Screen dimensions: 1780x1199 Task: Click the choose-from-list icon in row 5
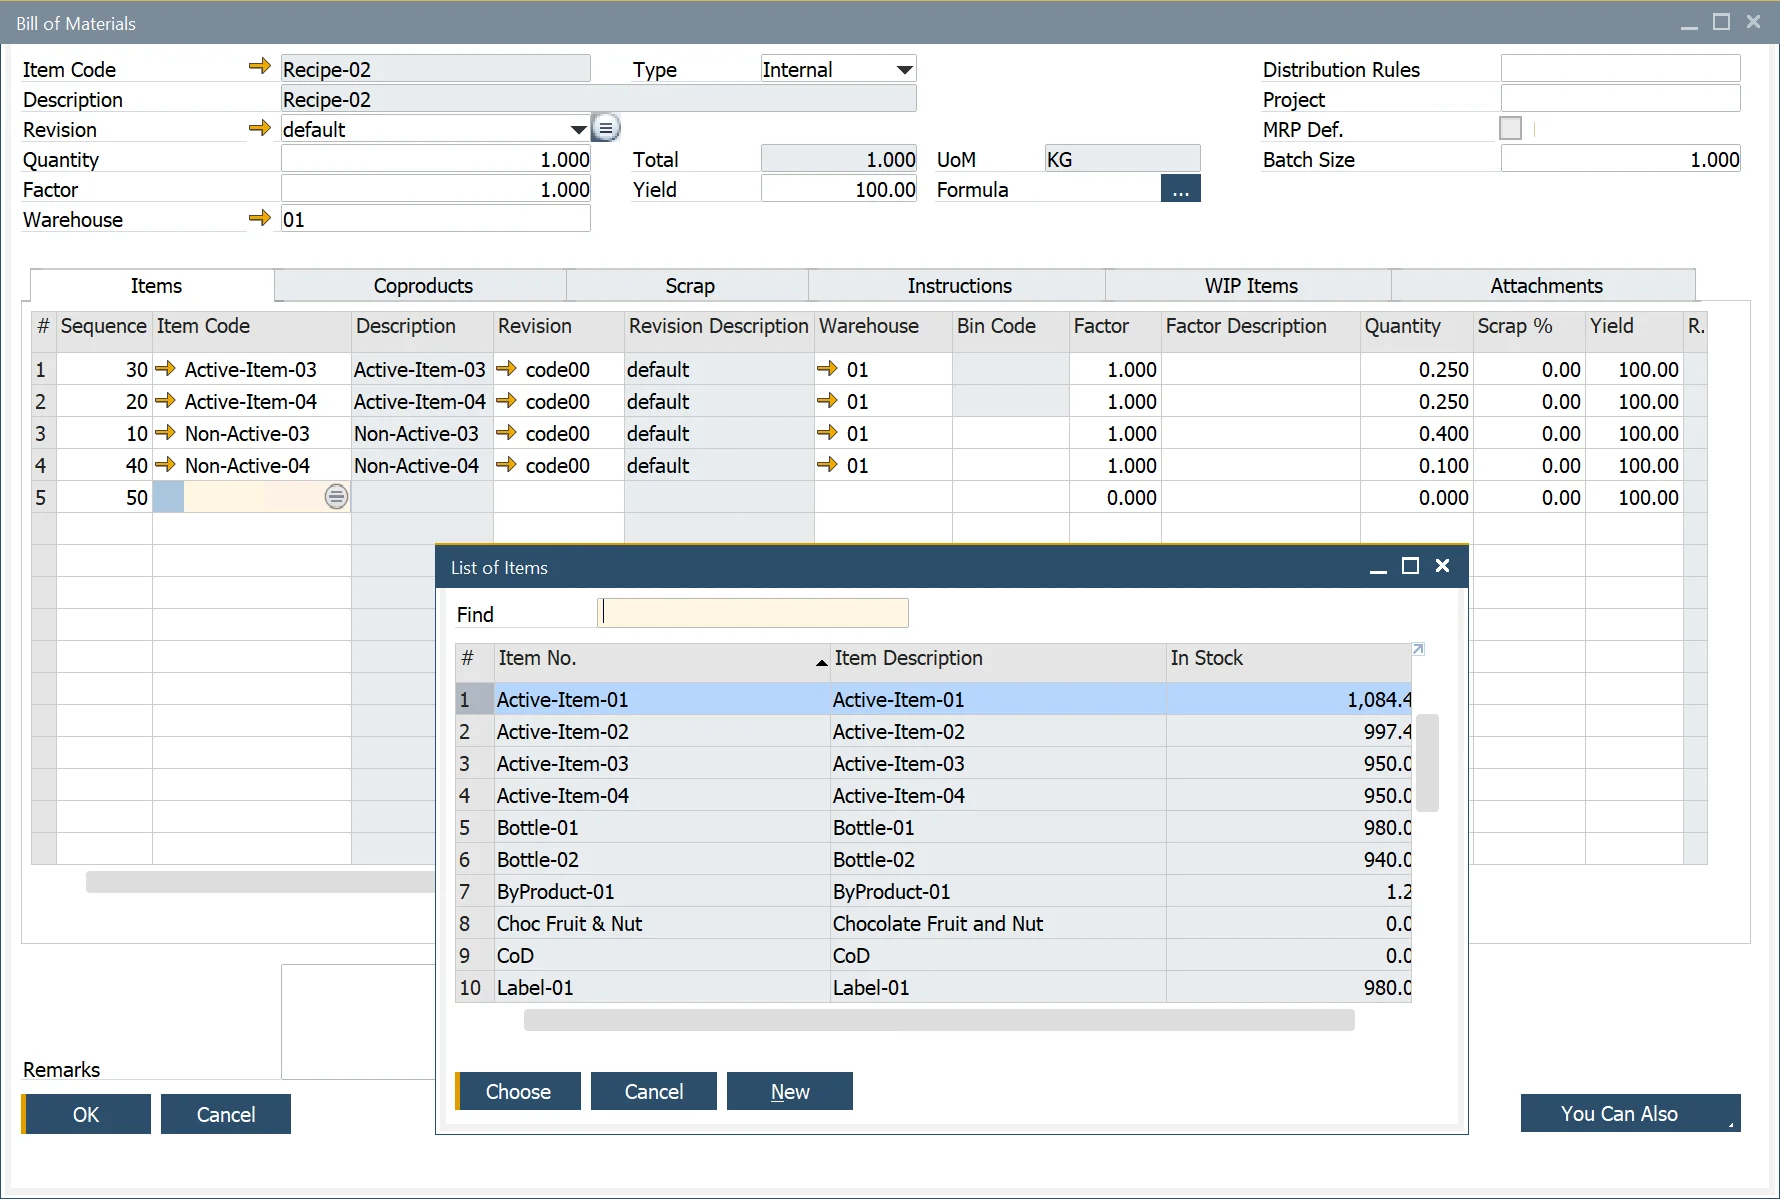pyautogui.click(x=336, y=497)
